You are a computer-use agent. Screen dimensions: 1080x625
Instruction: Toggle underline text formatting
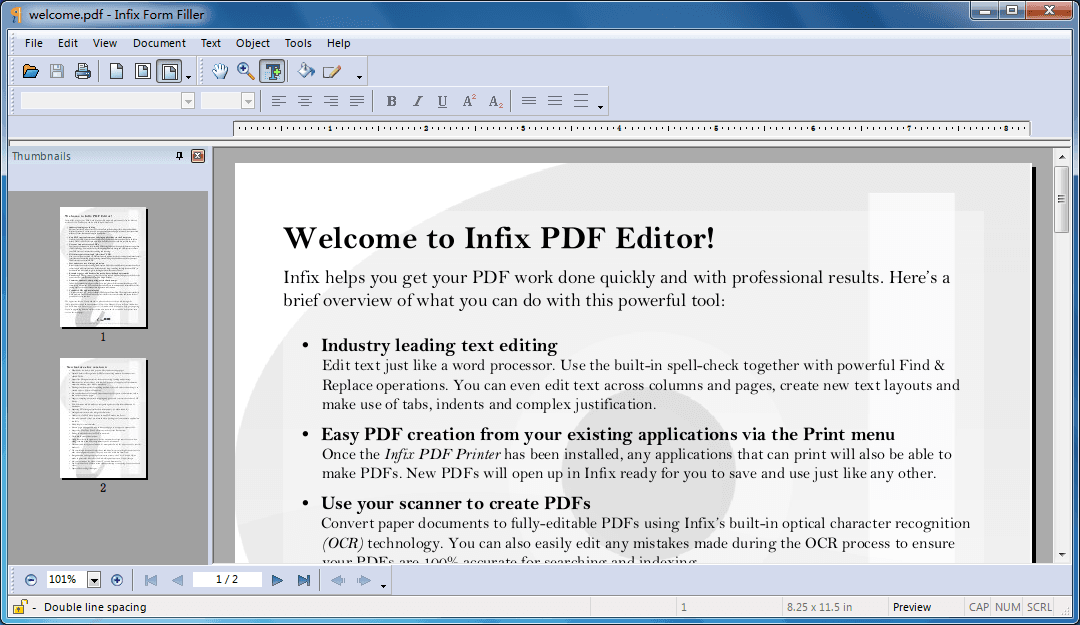tap(442, 100)
